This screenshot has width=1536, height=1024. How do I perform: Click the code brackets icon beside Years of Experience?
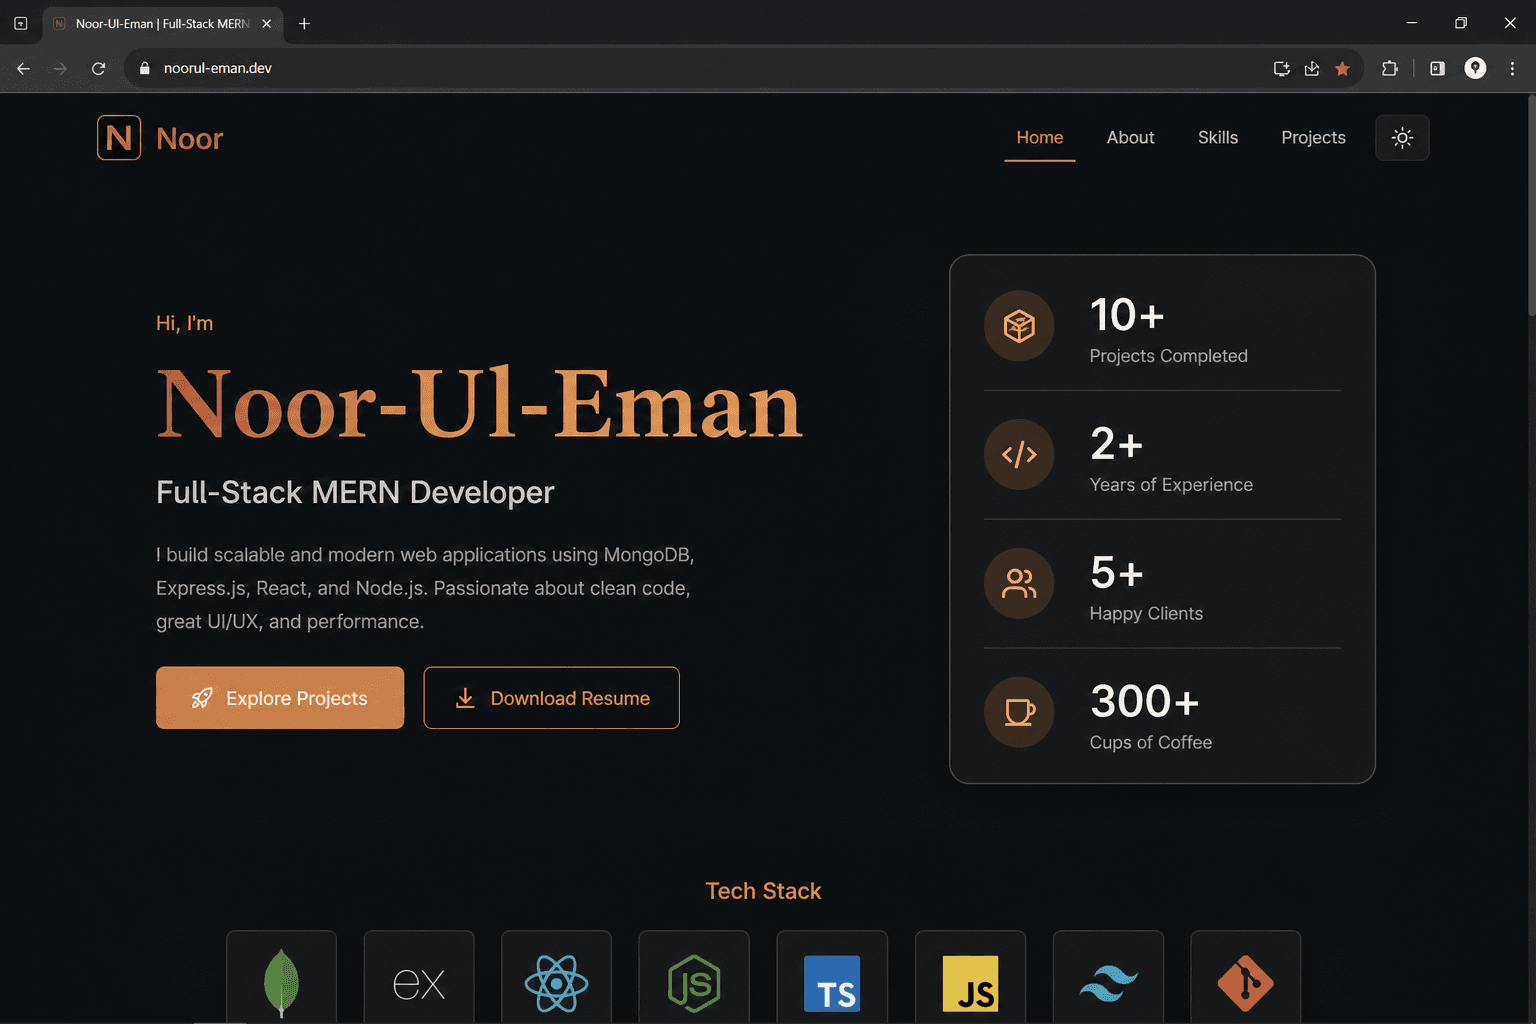click(x=1019, y=455)
